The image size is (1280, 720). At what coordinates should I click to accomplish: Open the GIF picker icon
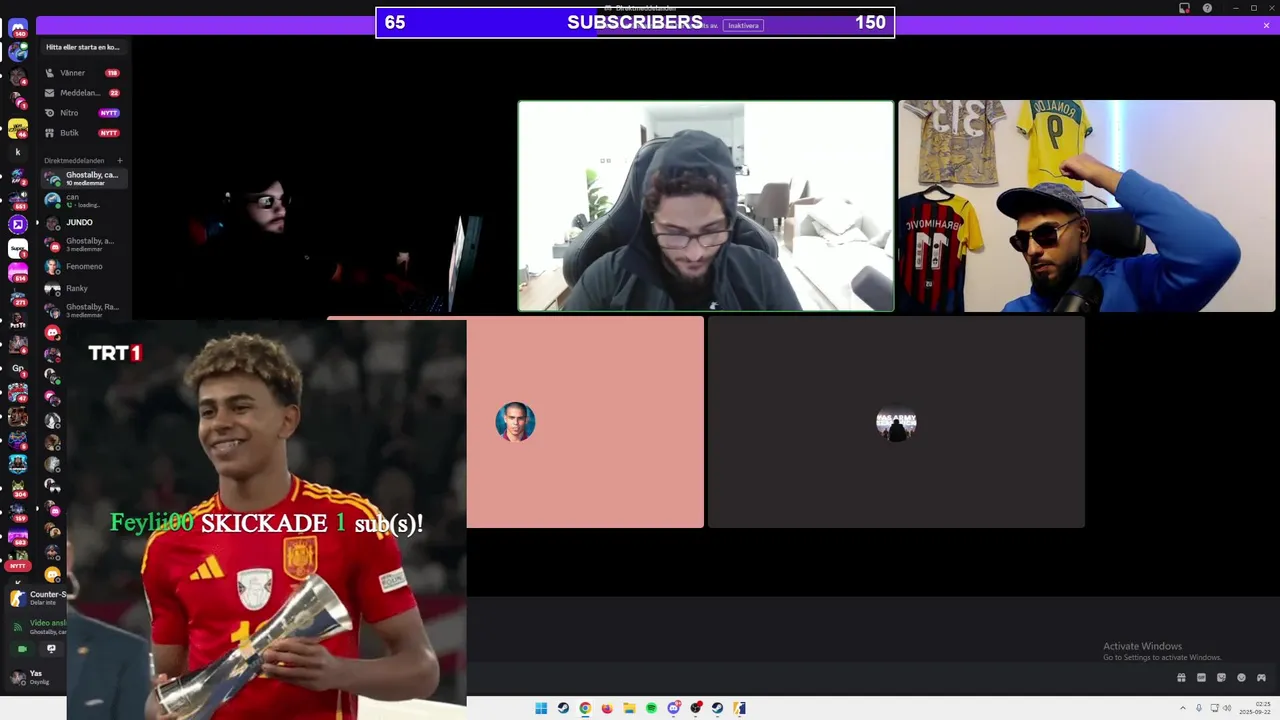[1201, 677]
